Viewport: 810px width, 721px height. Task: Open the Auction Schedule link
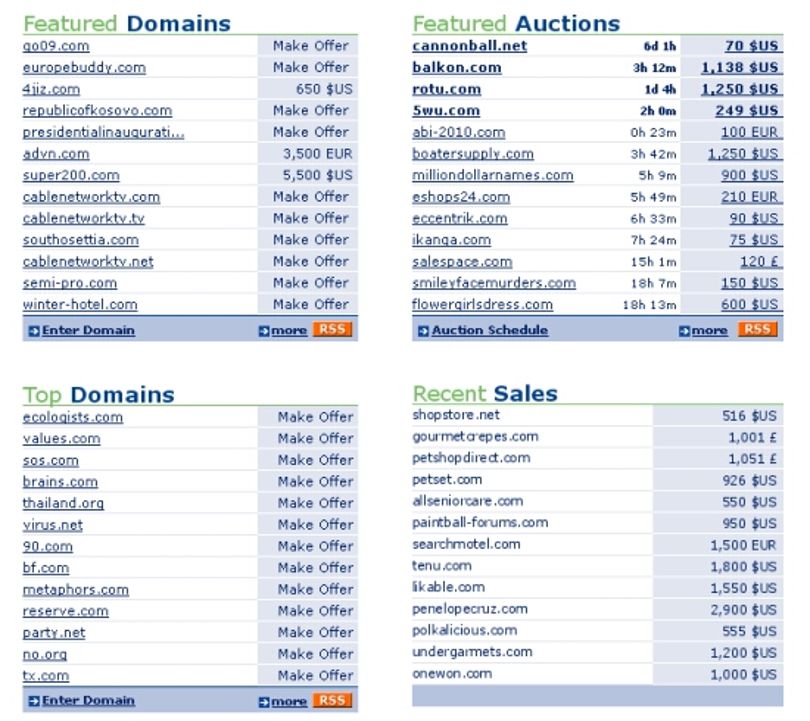tap(490, 331)
